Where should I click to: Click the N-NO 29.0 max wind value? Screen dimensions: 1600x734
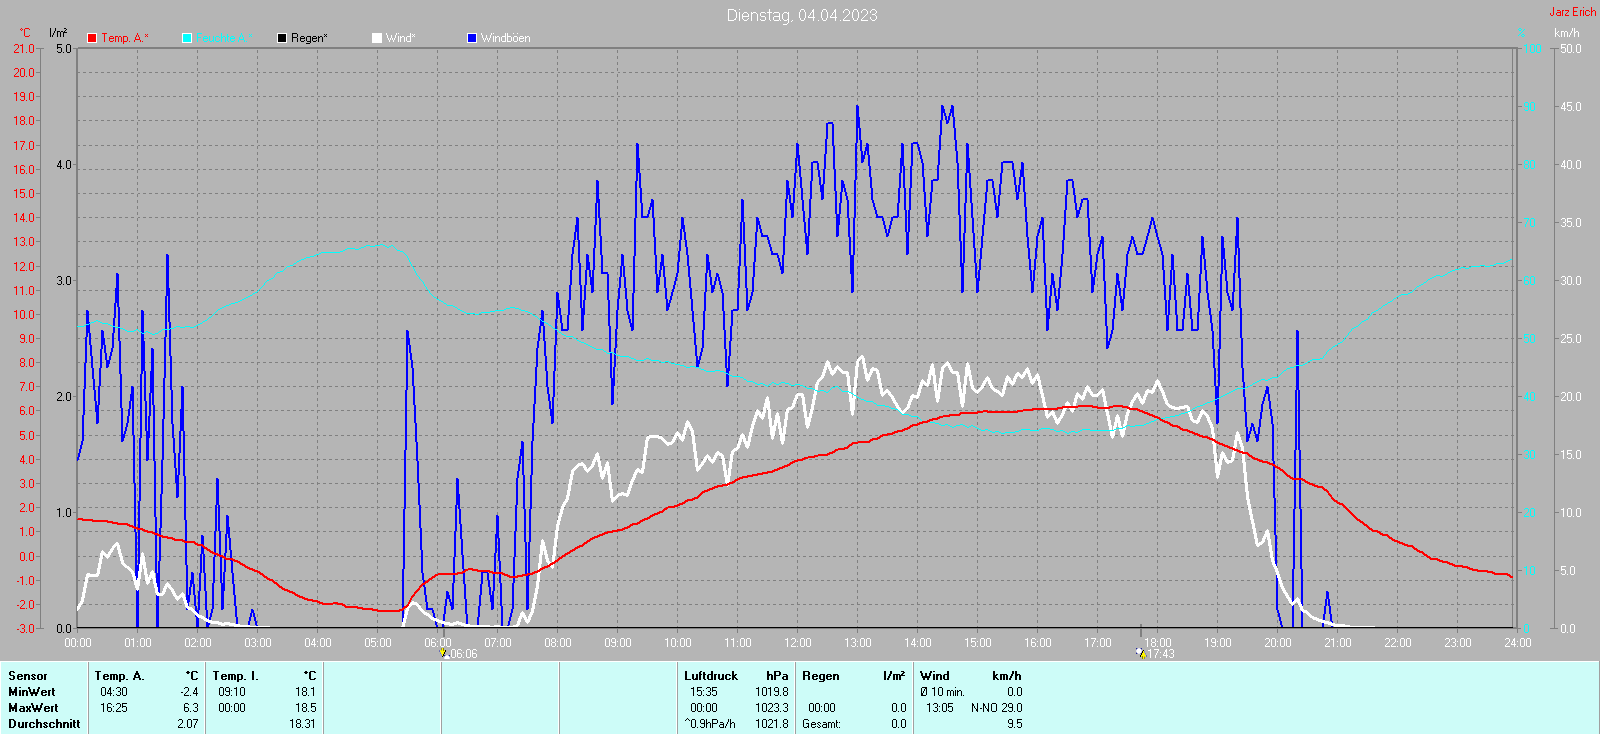point(996,708)
